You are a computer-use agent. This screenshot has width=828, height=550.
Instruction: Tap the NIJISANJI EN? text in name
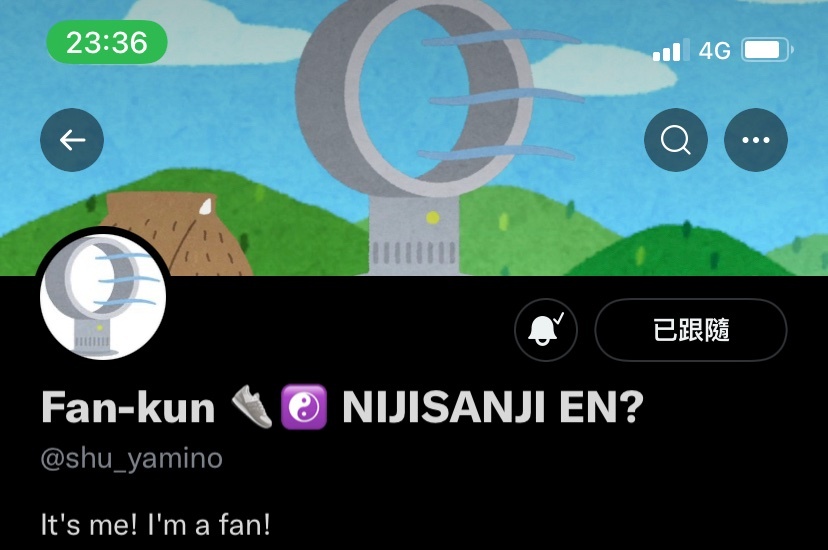point(493,407)
